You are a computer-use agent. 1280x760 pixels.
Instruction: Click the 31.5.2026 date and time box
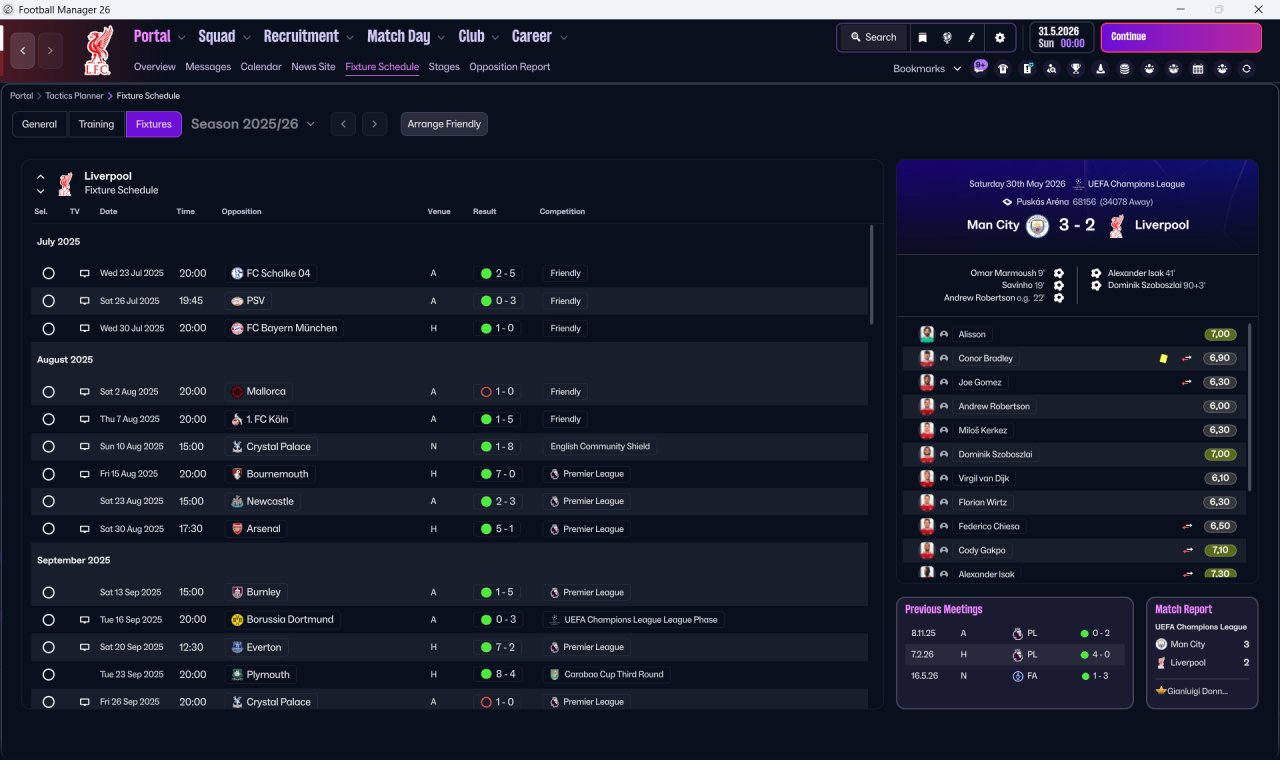[x=1061, y=37]
